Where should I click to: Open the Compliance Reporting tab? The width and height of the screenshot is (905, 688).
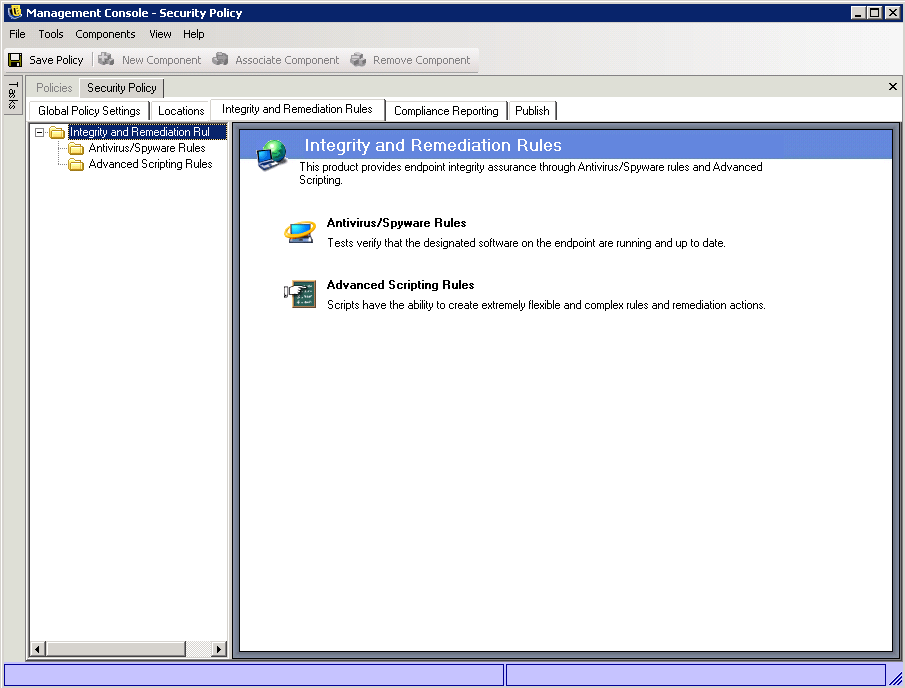point(446,111)
